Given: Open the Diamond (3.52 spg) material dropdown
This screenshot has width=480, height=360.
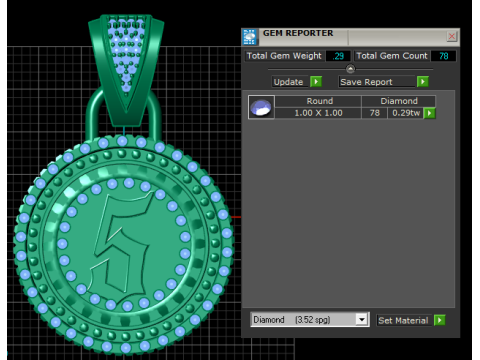Looking at the screenshot, I should coord(361,320).
